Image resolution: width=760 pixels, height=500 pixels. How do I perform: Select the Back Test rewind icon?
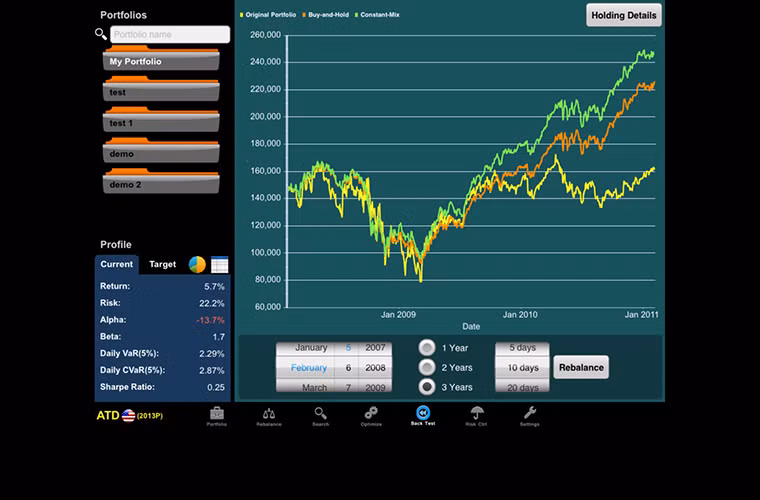pos(423,412)
